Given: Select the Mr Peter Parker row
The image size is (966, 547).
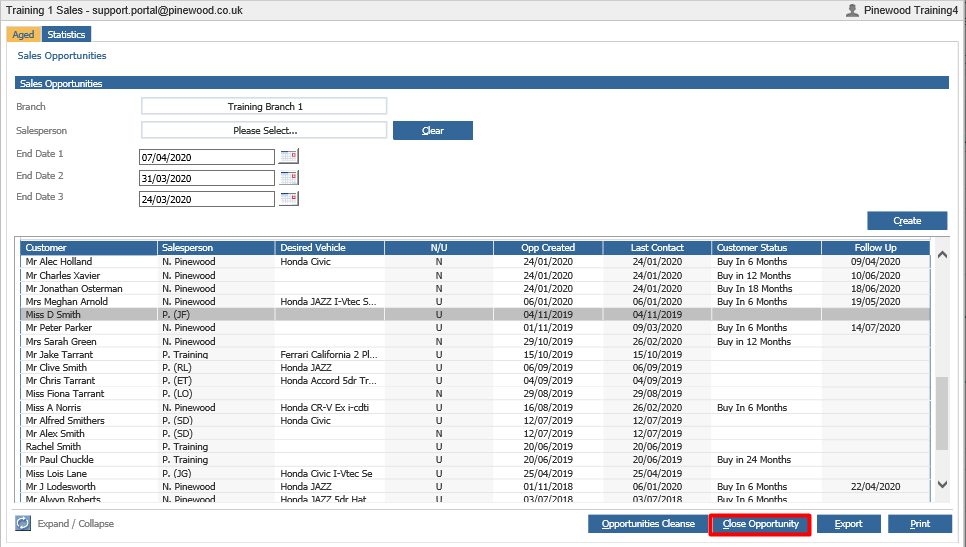Looking at the screenshot, I should pos(475,328).
